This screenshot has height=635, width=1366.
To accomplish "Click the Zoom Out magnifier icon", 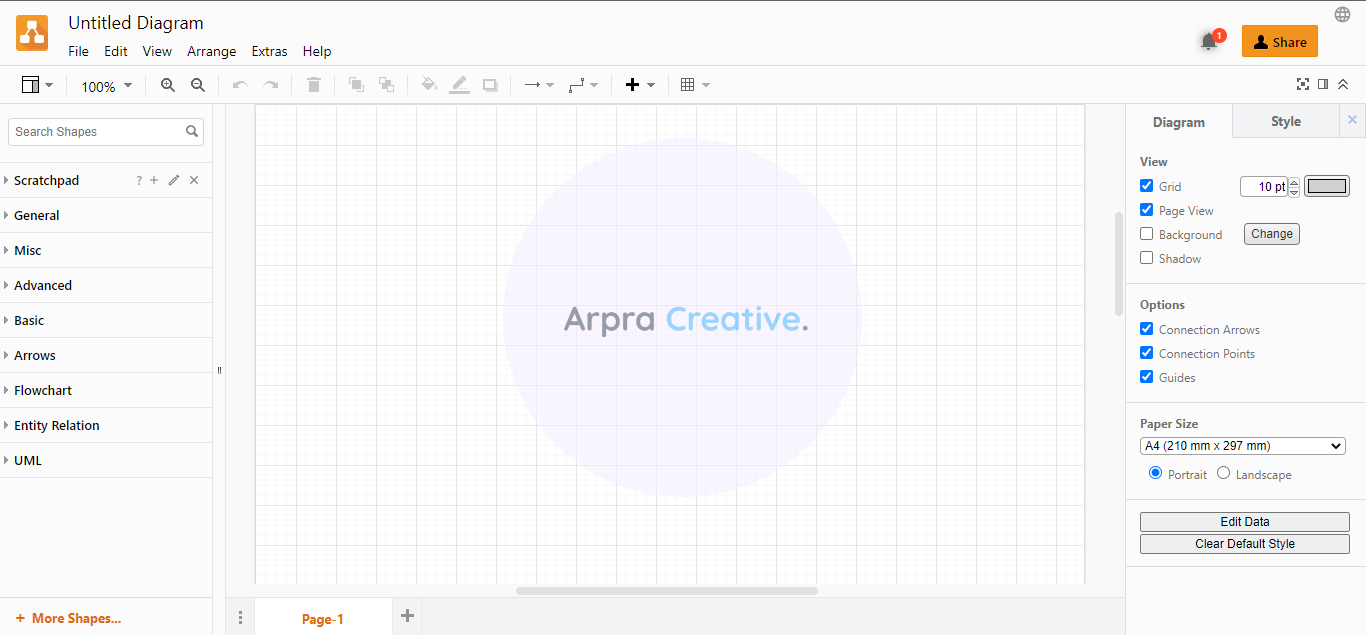I will point(198,86).
